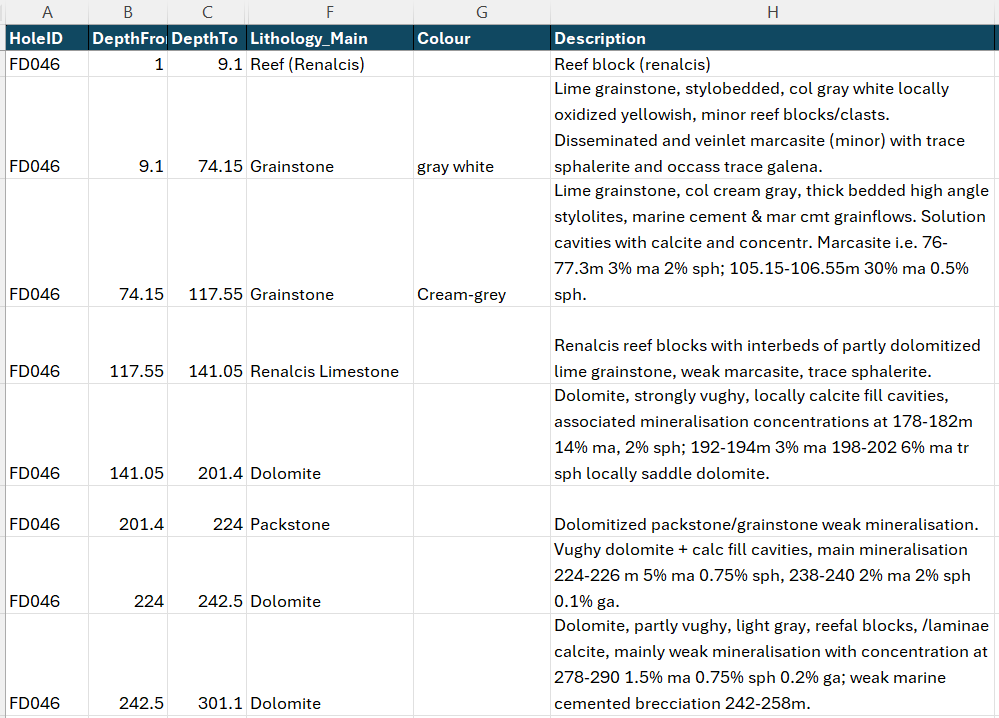Select description starting 'Lime grainstone, stylobedded'
Screen dimensions: 999x718
click(x=772, y=128)
